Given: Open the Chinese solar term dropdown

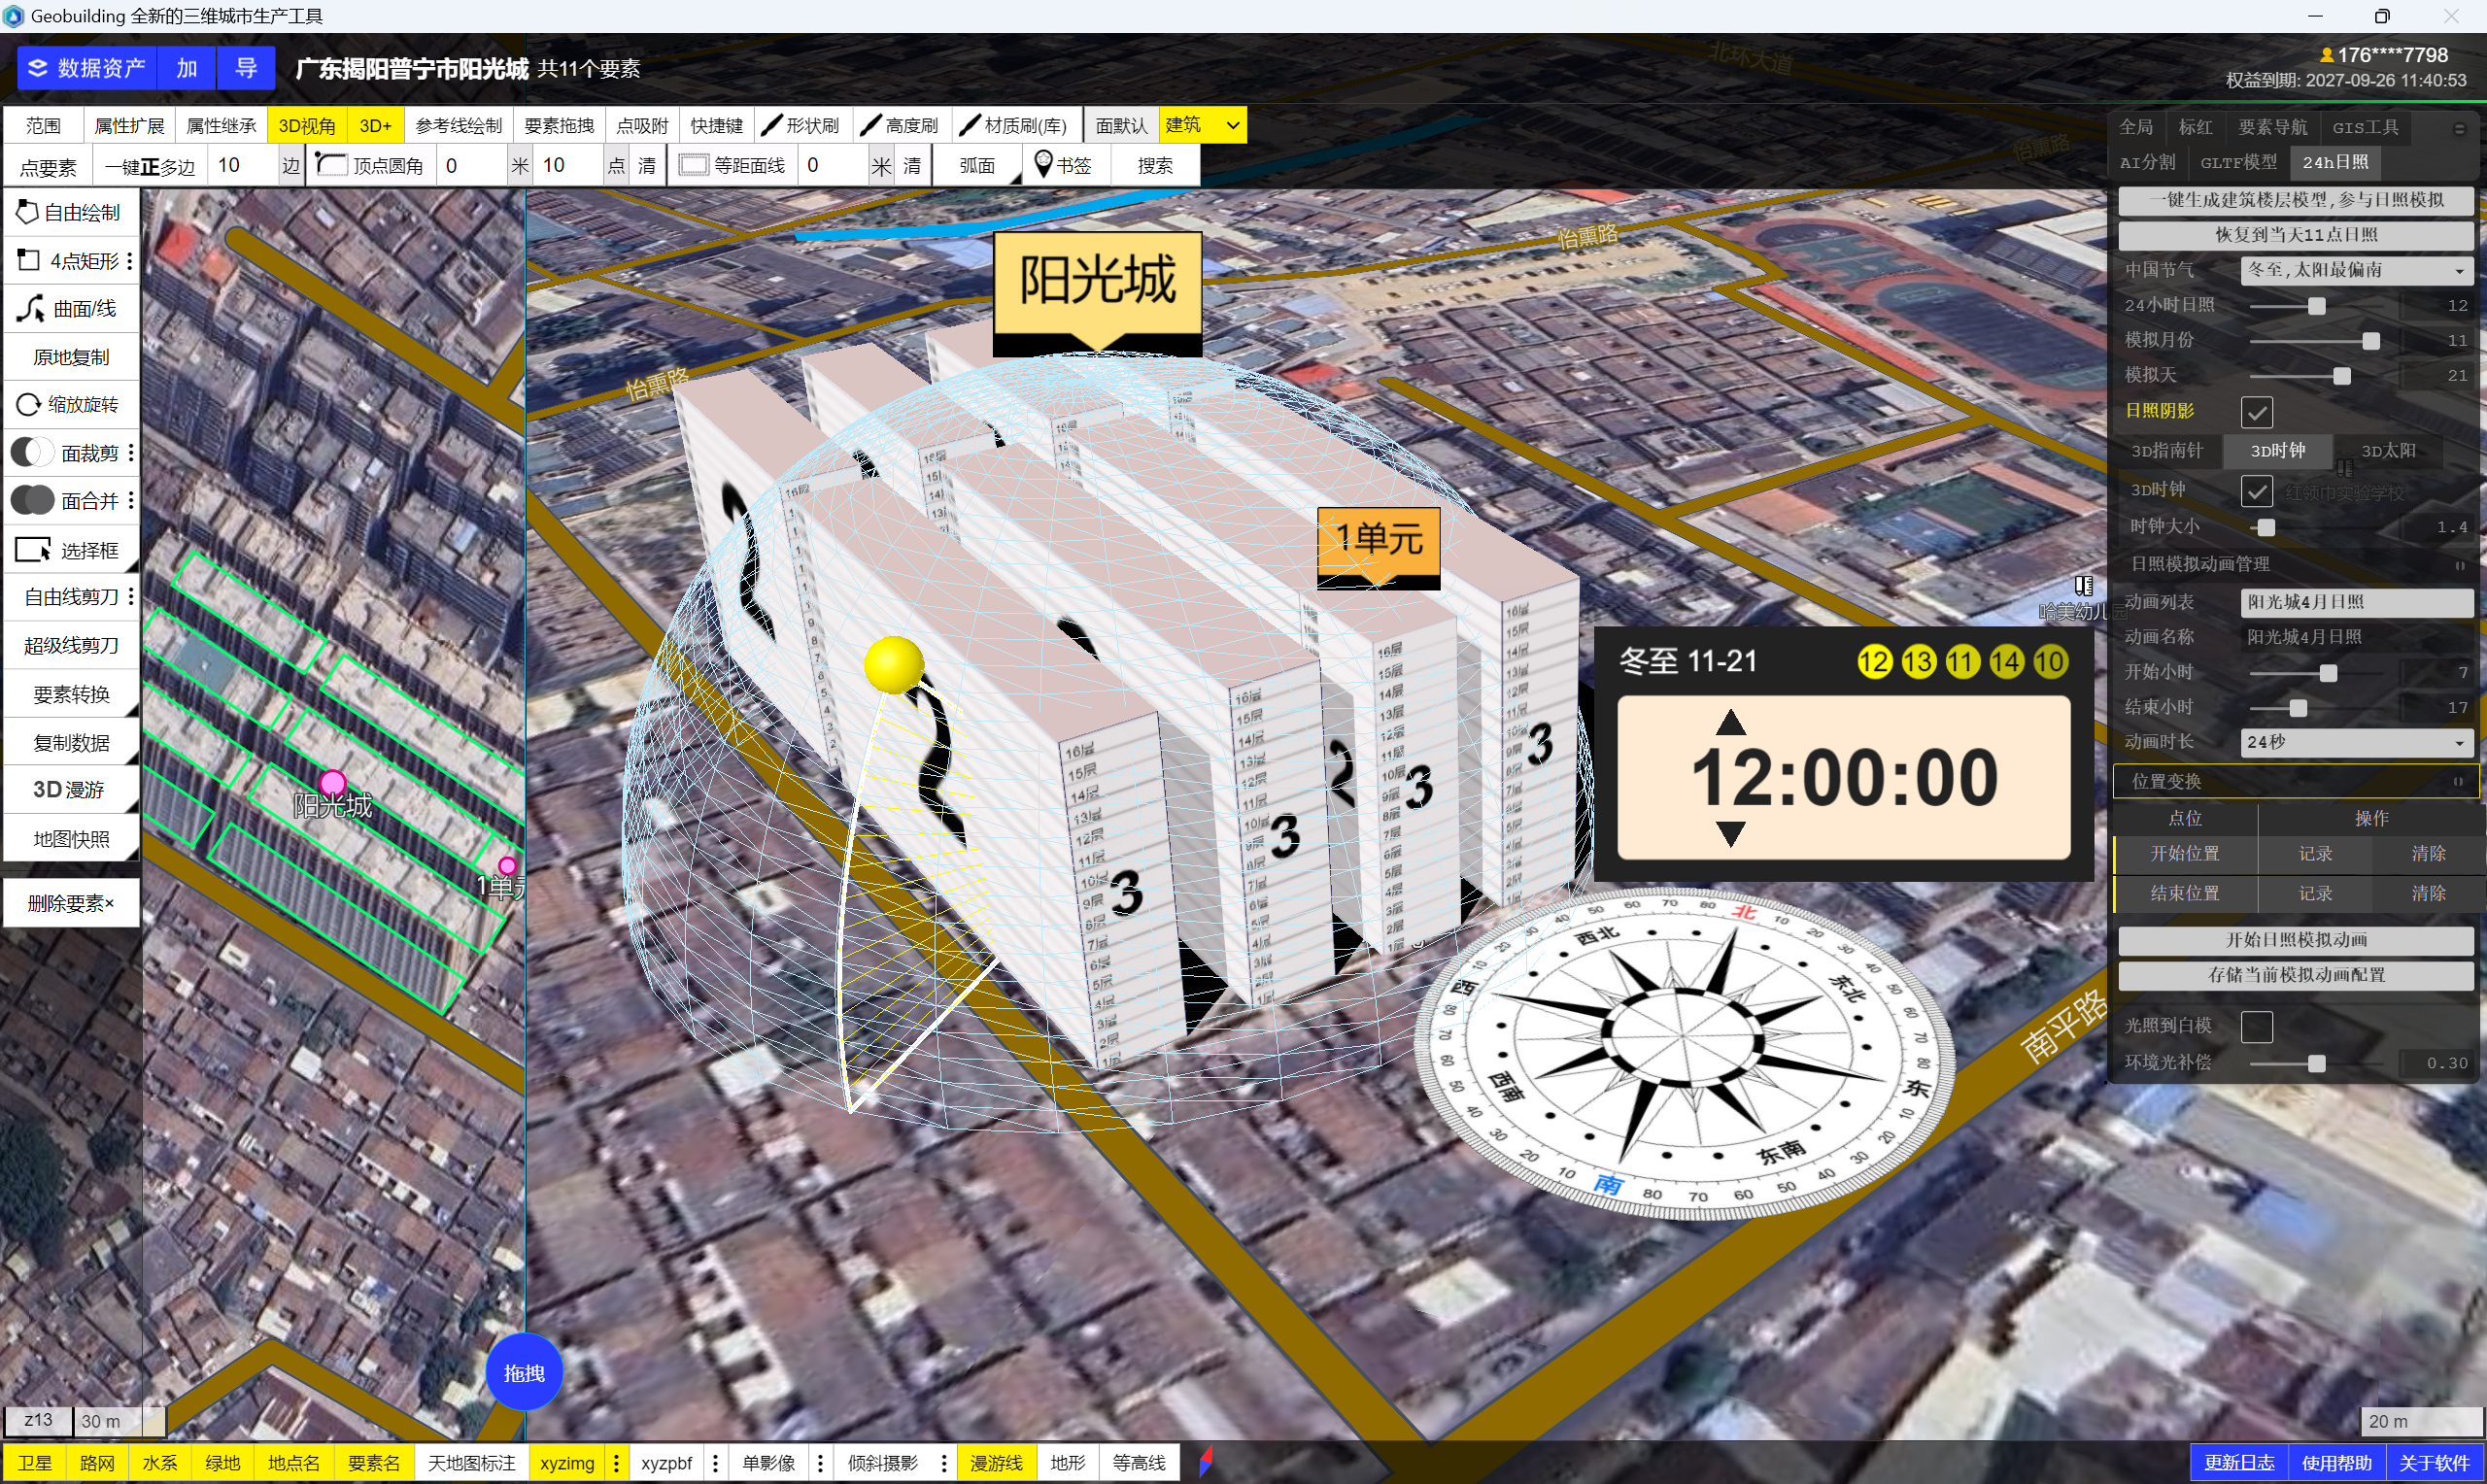Looking at the screenshot, I should point(2355,270).
